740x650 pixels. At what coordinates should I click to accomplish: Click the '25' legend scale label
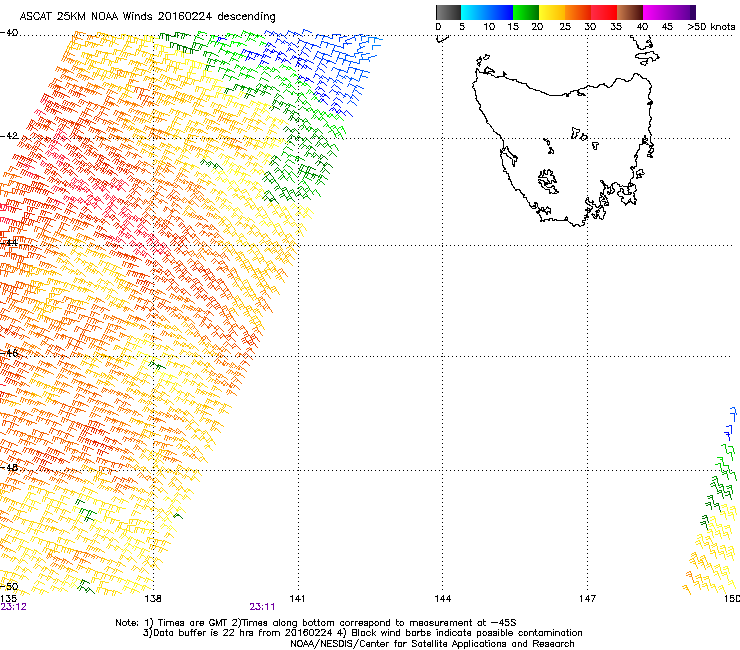[565, 27]
